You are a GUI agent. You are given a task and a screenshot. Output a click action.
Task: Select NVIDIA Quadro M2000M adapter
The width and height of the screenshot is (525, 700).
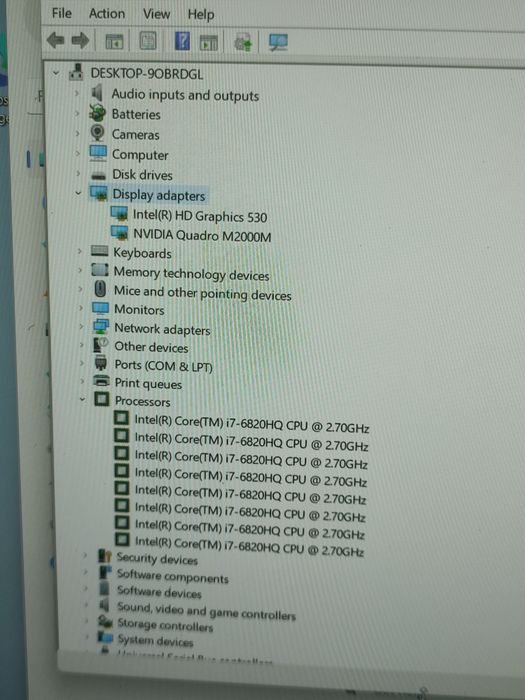[202, 235]
